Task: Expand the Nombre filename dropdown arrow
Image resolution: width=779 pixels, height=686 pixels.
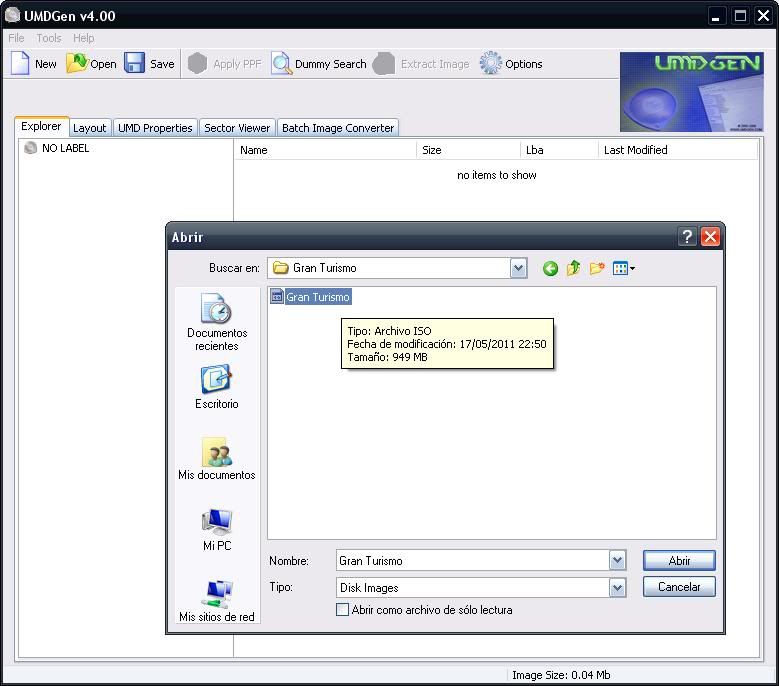Action: click(617, 561)
